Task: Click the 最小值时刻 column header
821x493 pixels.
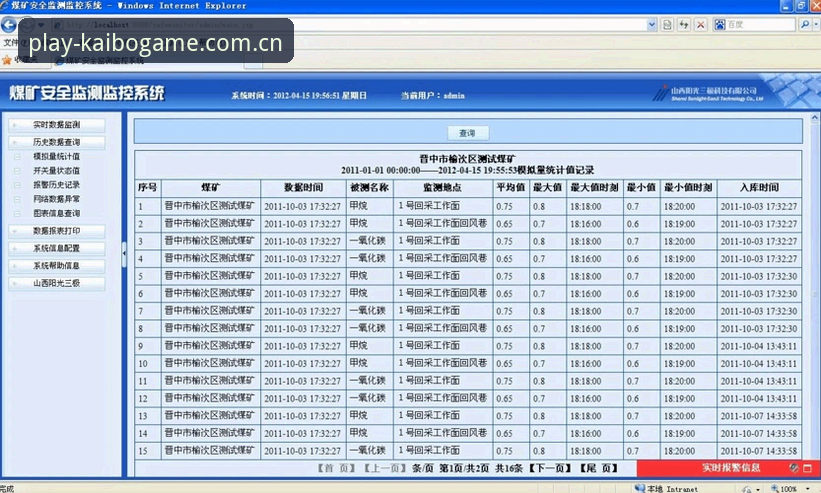Action: 689,187
